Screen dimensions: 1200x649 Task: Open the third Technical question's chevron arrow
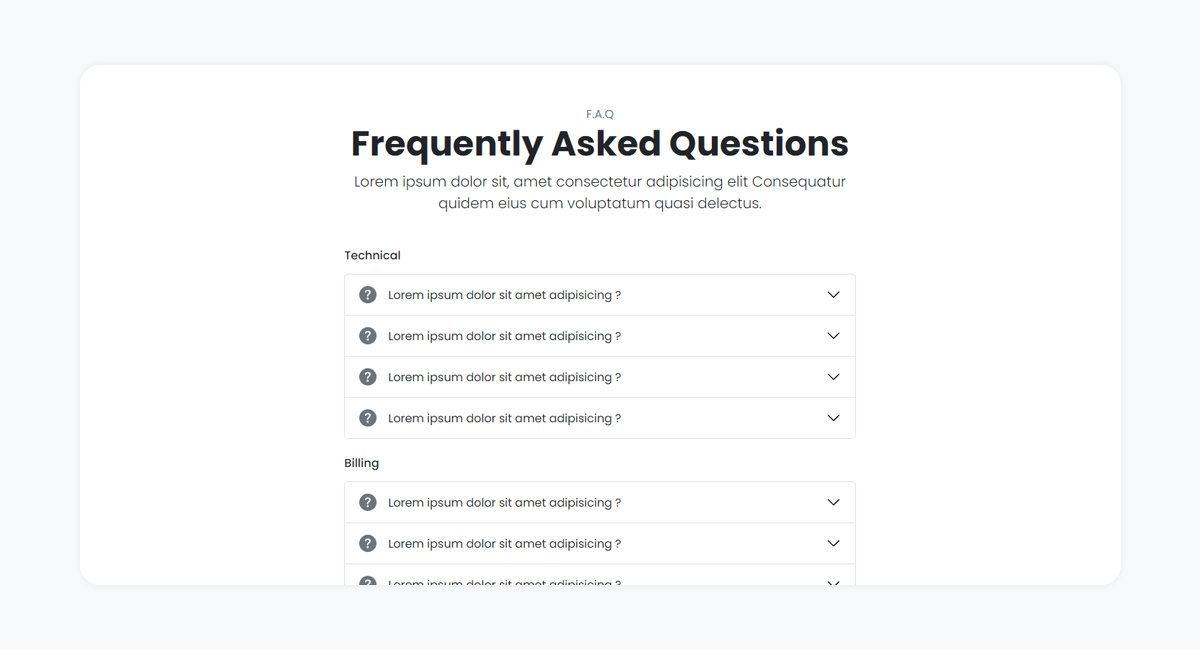[833, 377]
